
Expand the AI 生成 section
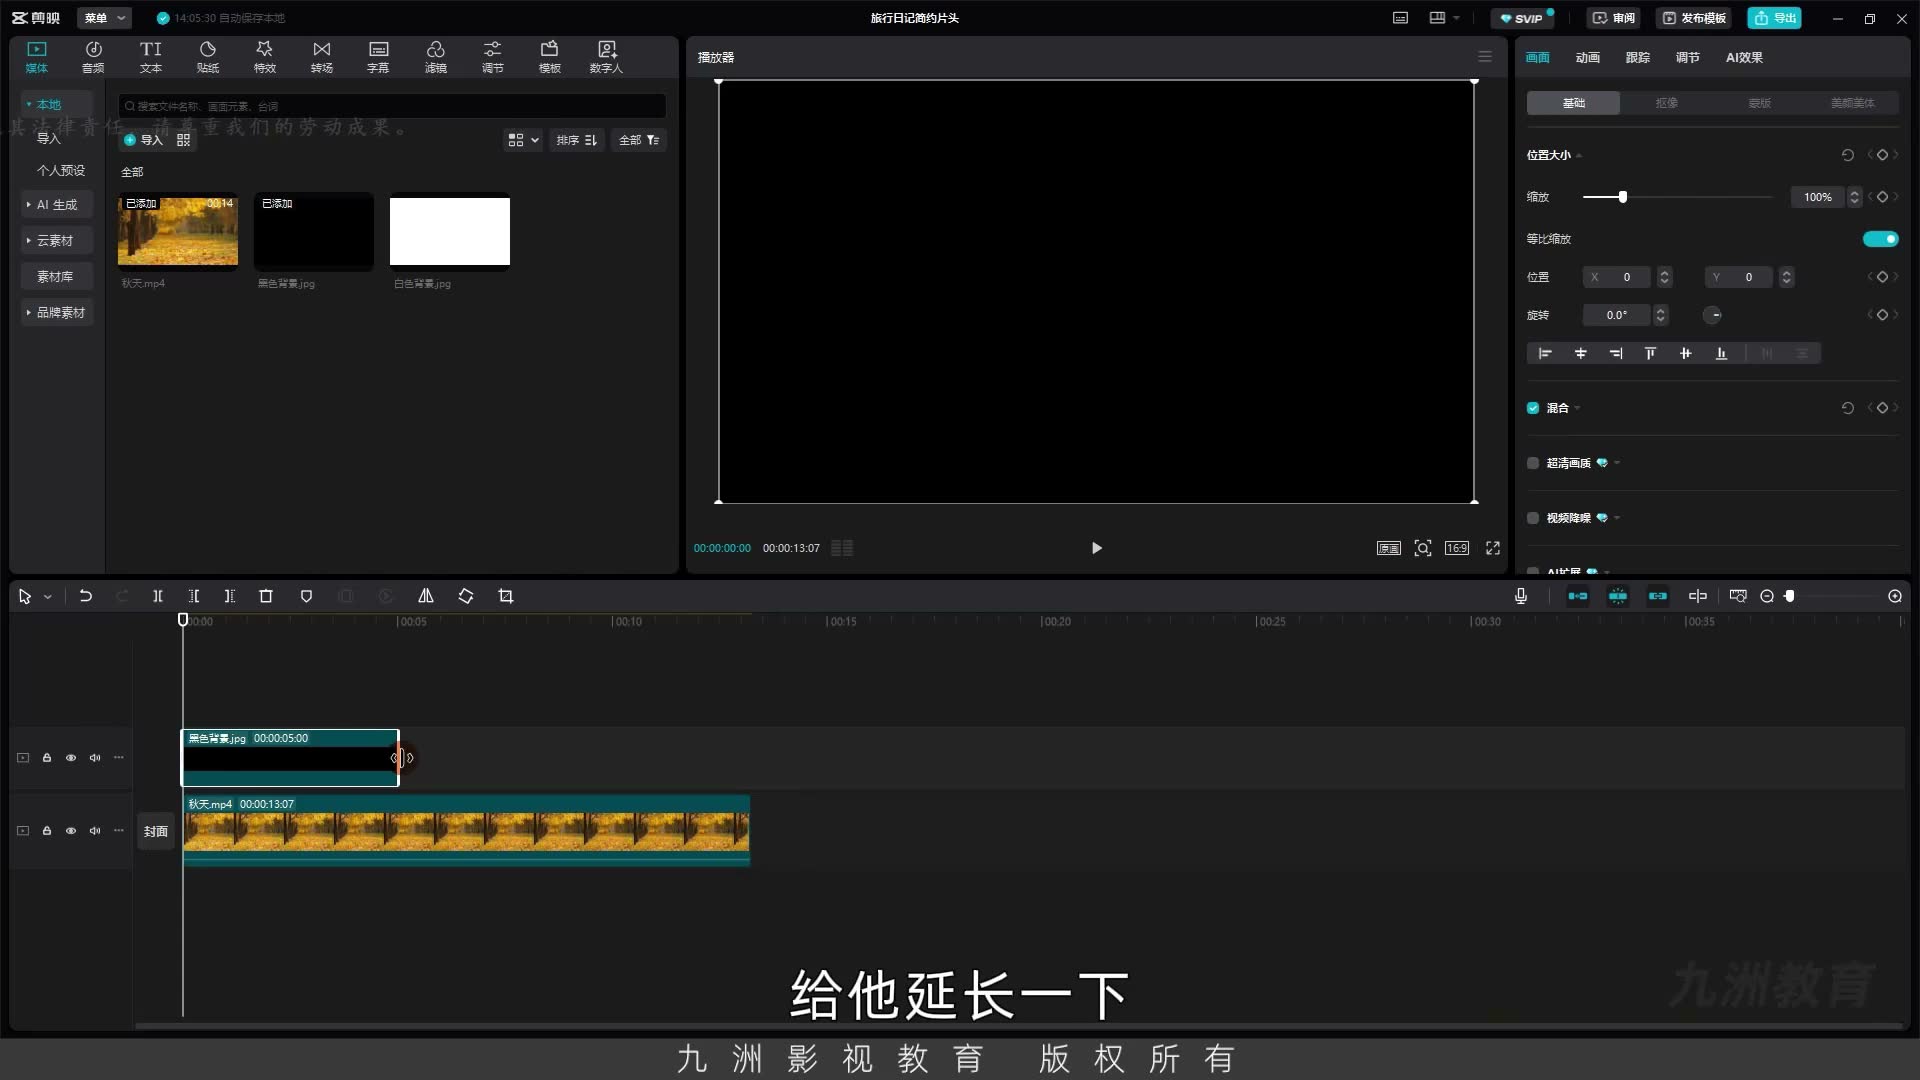[x=56, y=204]
